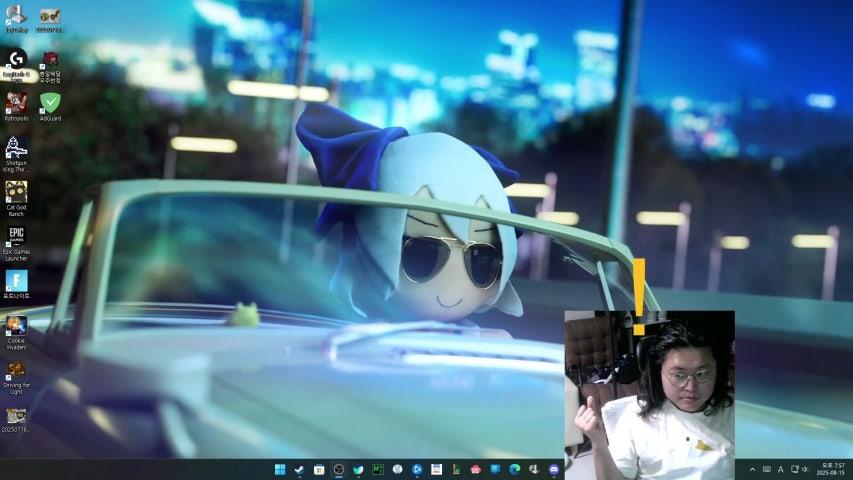The height and width of the screenshot is (480, 853).
Task: Open the Cat God Ranch shortcut
Action: 16,199
